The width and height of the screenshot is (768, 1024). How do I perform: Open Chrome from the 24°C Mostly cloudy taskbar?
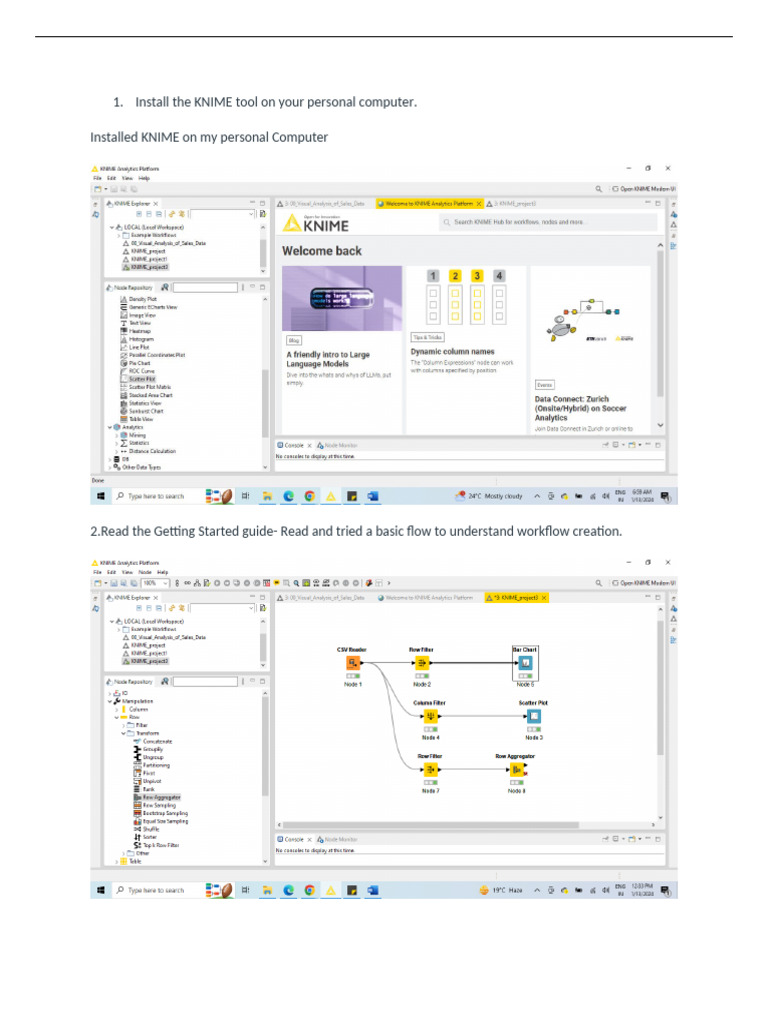click(x=310, y=496)
